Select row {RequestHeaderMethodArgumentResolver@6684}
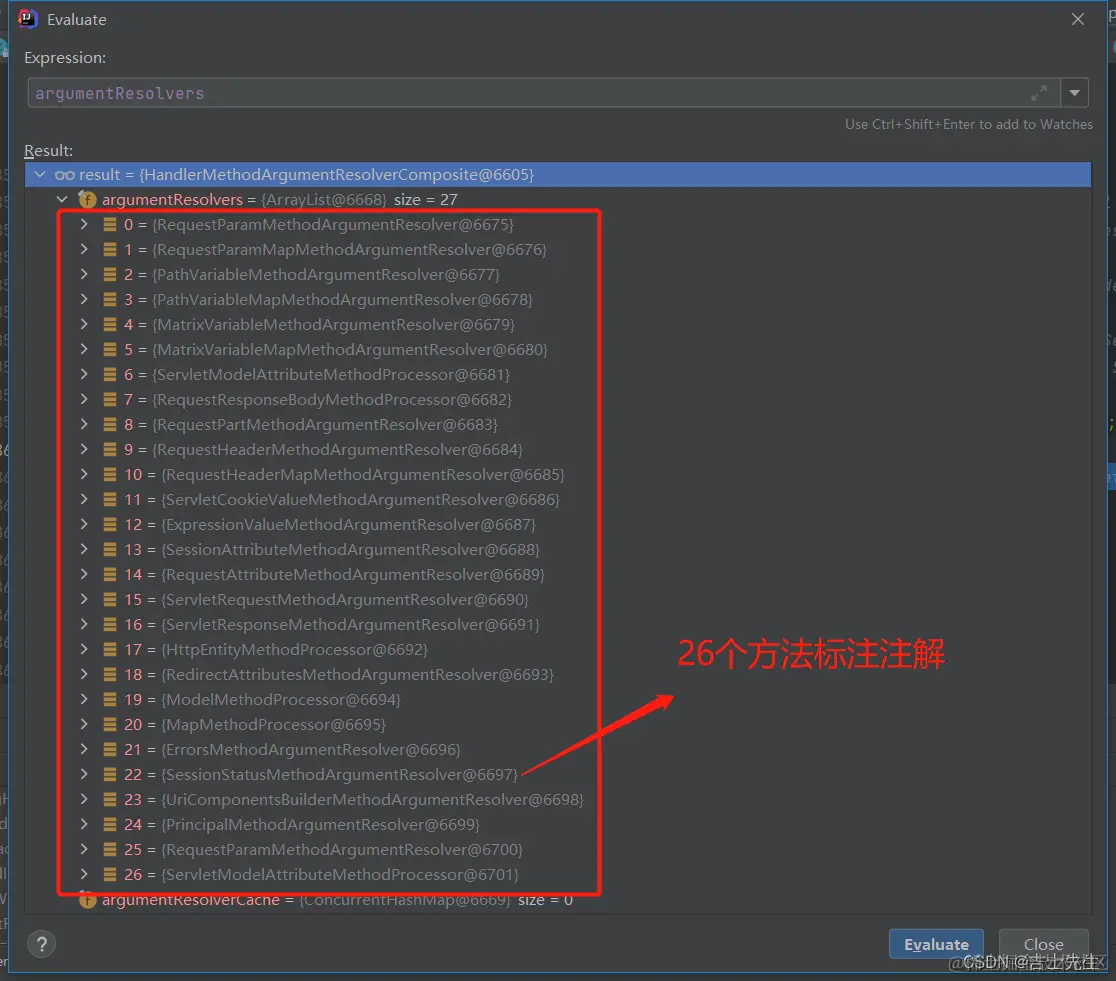1116x981 pixels. [x=558, y=449]
